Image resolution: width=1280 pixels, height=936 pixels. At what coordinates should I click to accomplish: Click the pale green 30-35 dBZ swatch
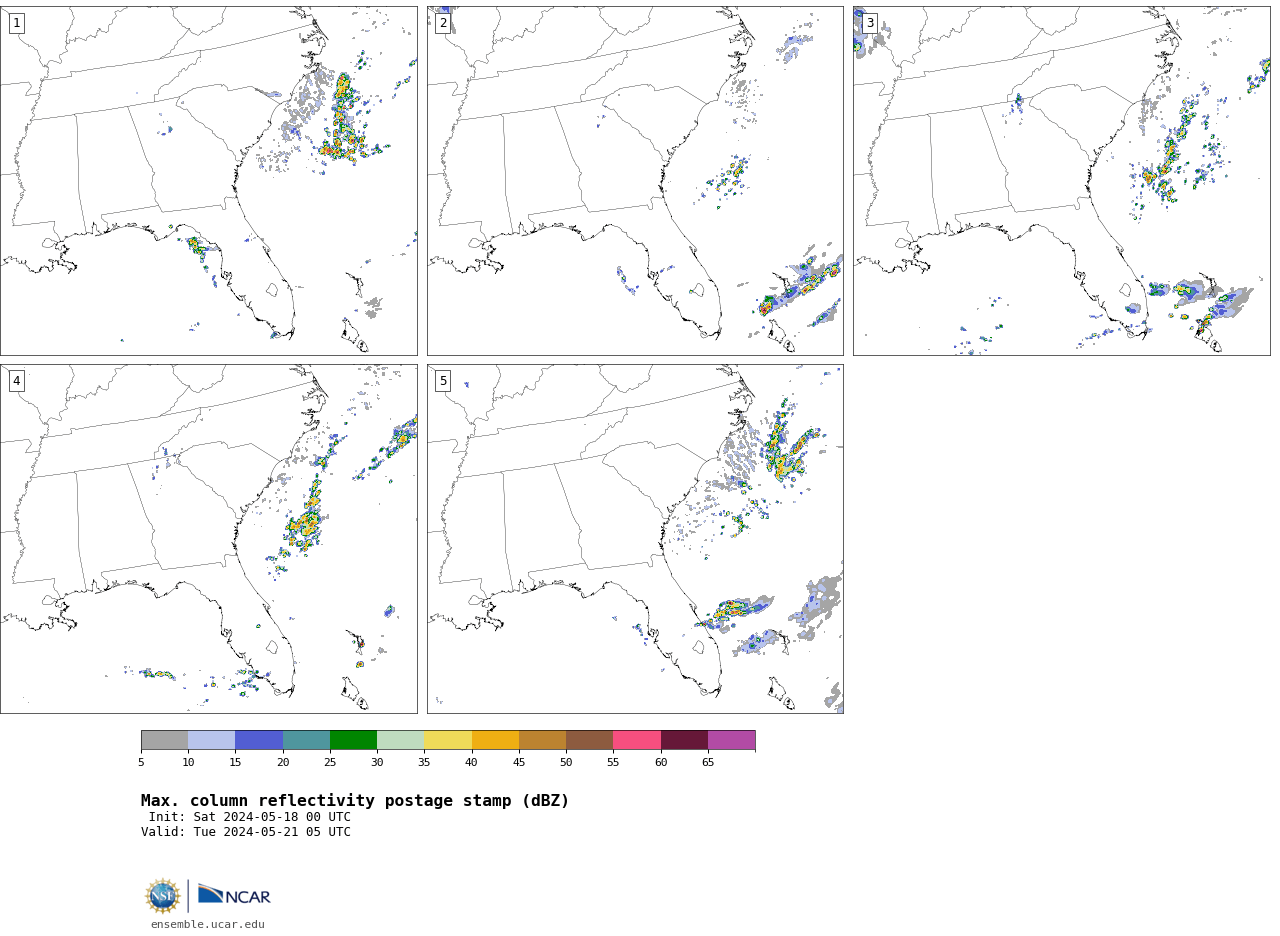tap(400, 740)
